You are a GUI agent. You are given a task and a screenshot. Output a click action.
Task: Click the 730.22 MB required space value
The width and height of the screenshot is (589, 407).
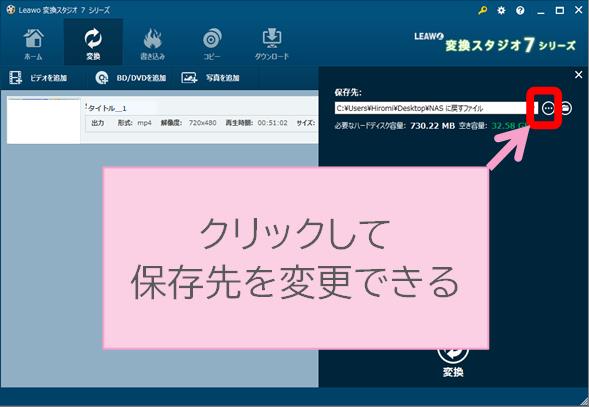point(432,126)
